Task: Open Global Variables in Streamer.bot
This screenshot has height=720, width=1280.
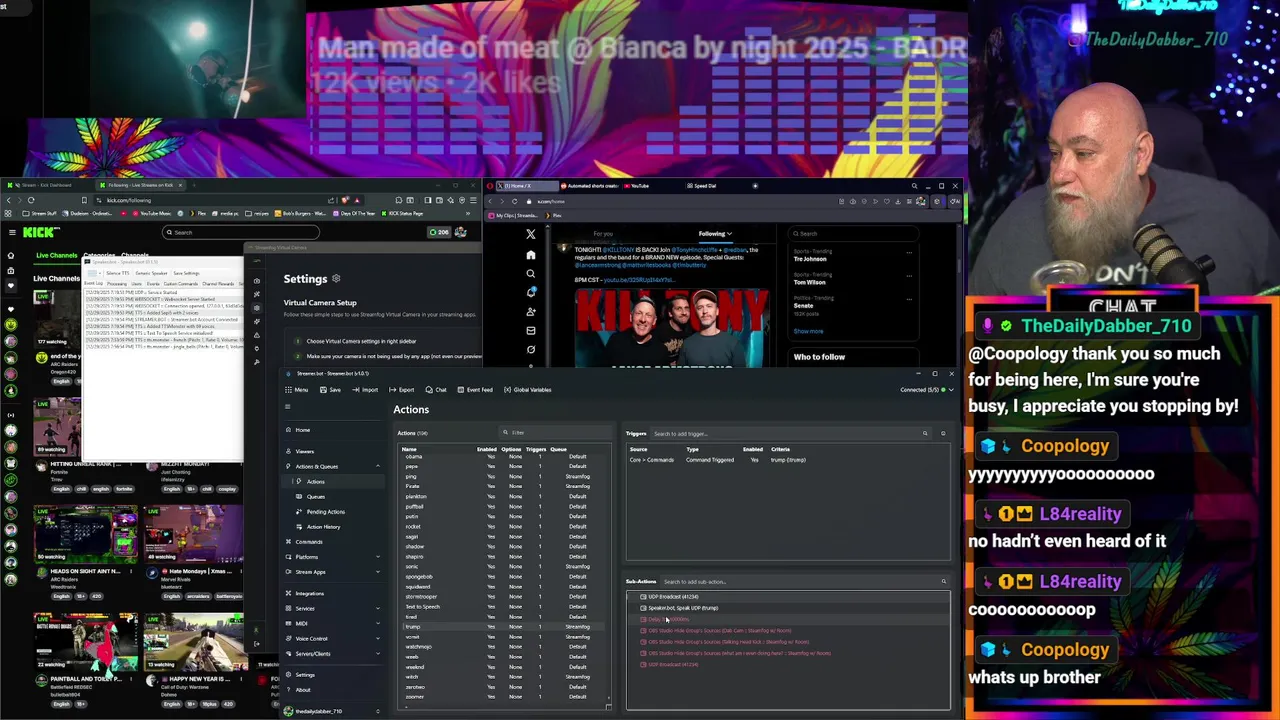Action: click(528, 389)
